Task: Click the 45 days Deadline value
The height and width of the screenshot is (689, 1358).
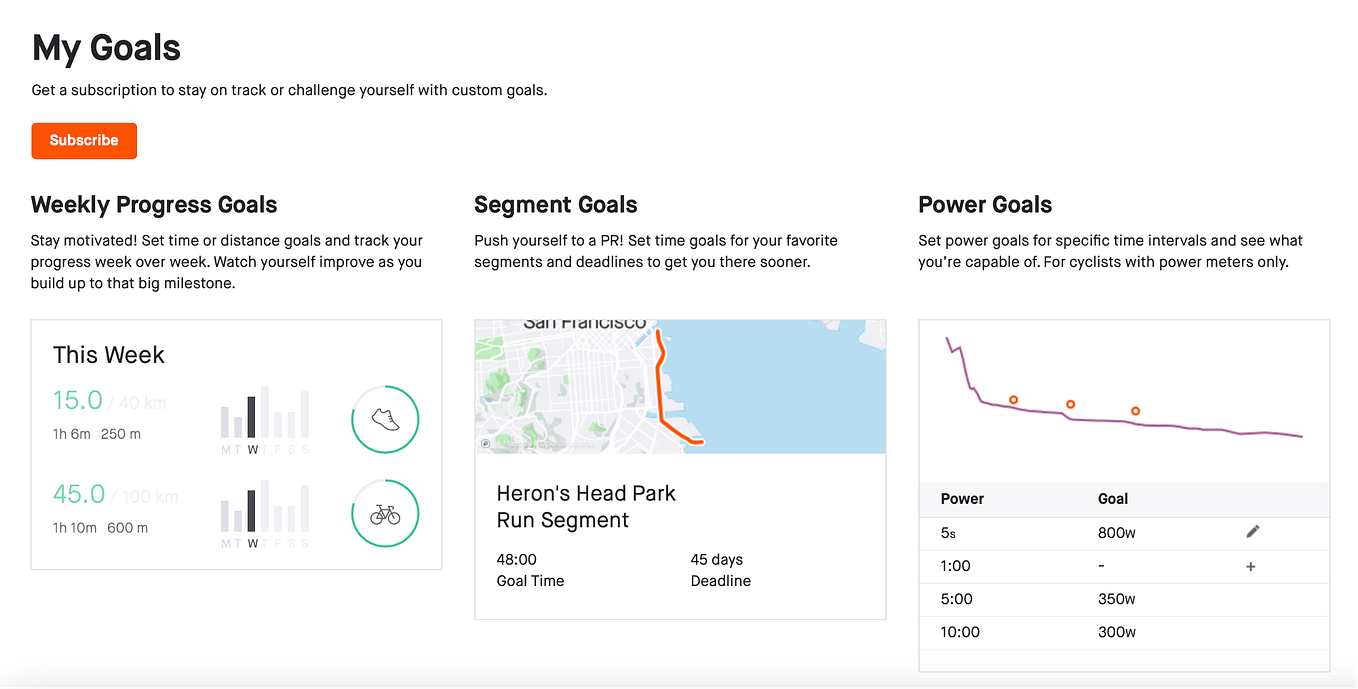Action: tap(717, 559)
